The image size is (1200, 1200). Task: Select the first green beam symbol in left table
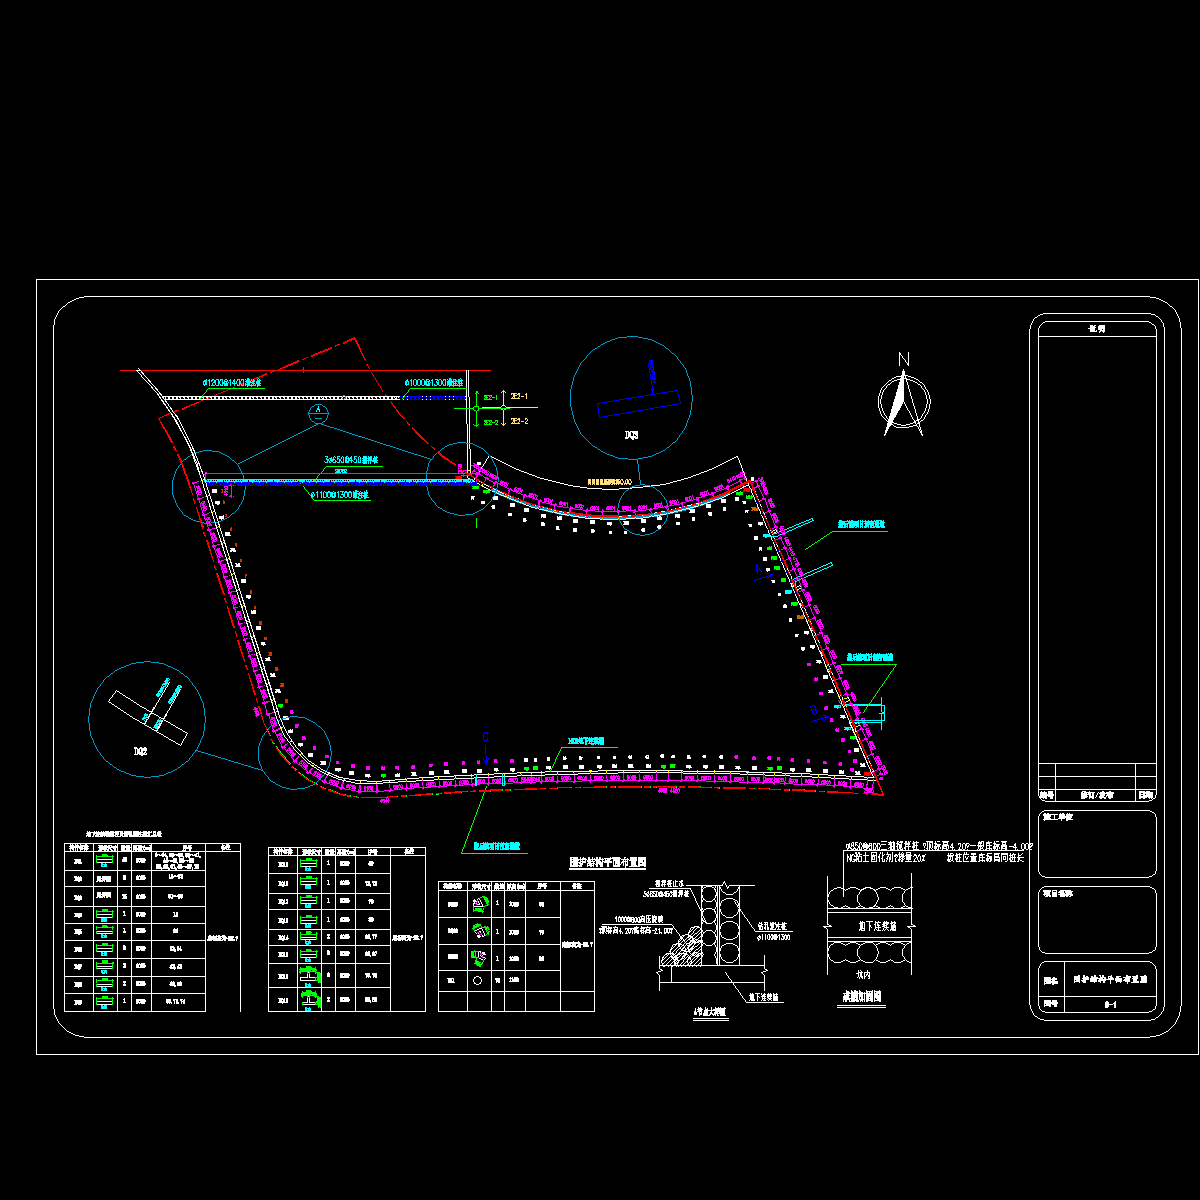click(103, 859)
